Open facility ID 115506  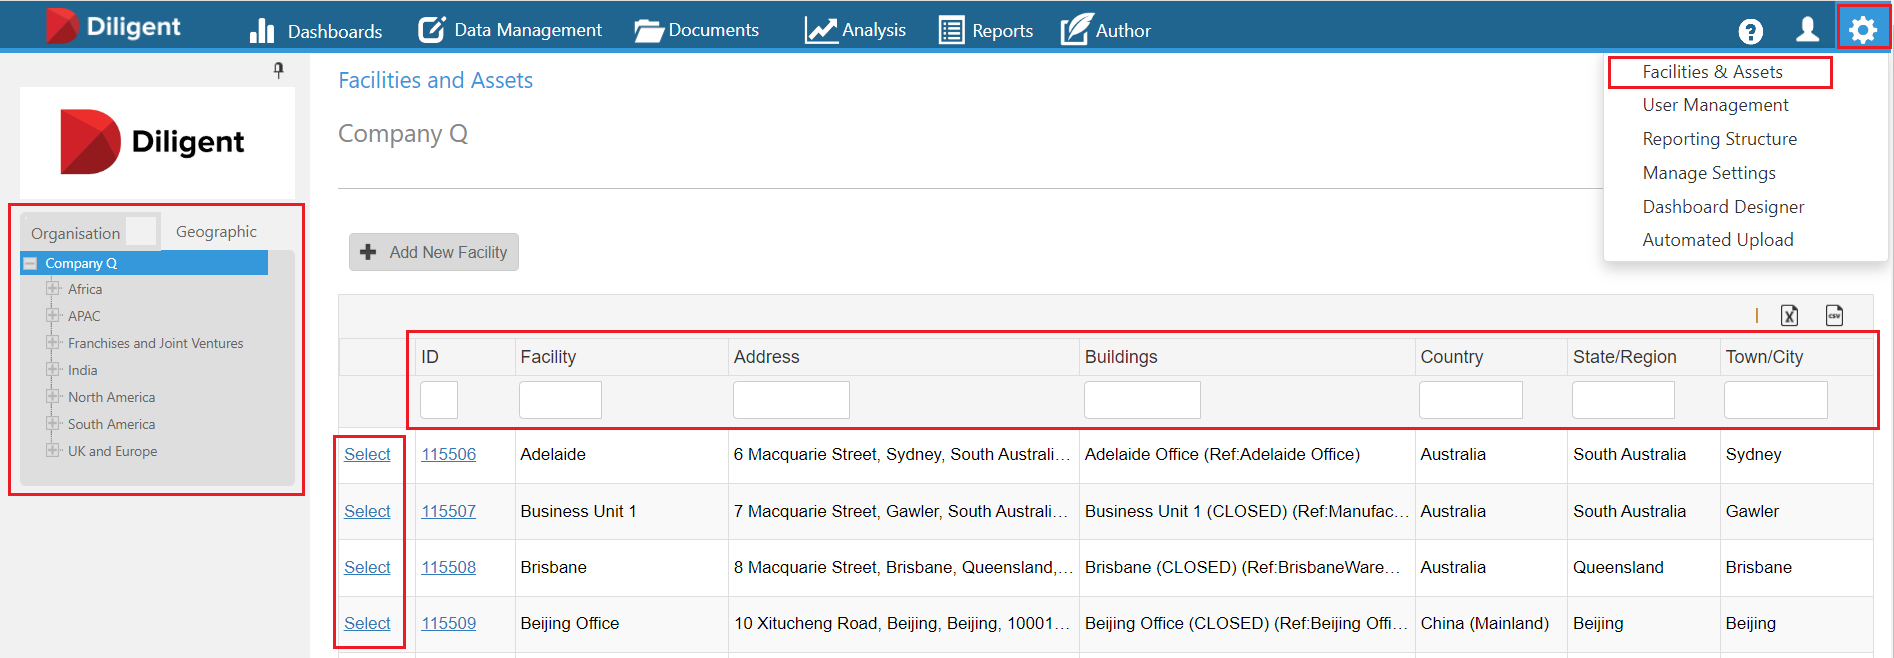tap(448, 454)
